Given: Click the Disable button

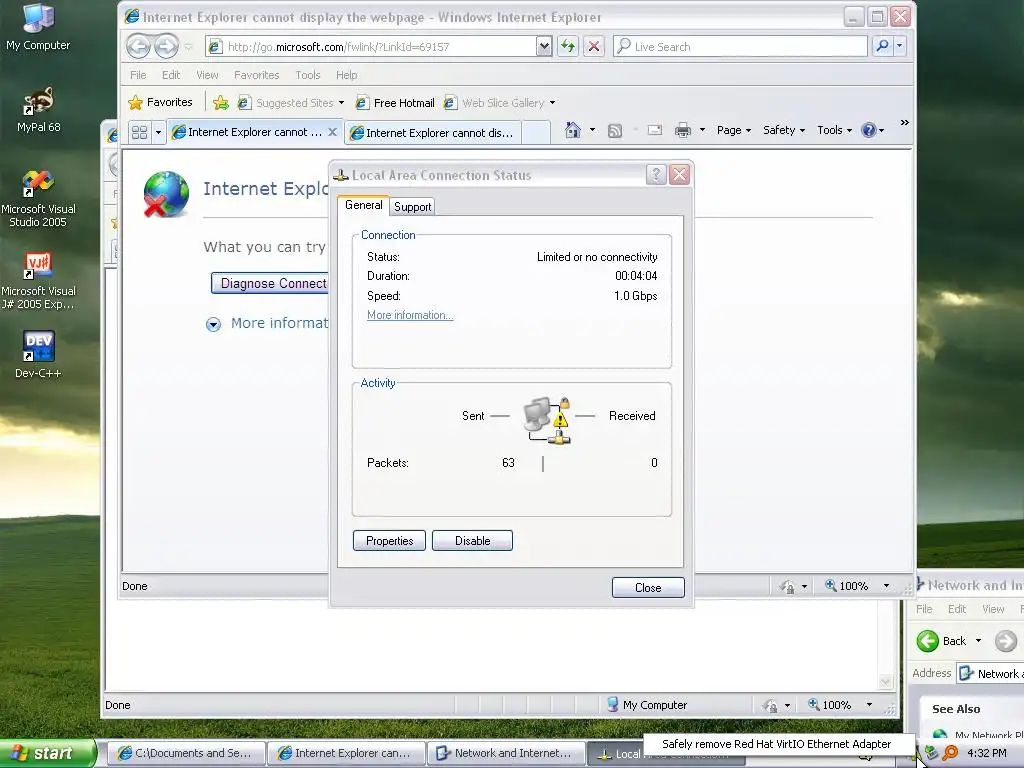Looking at the screenshot, I should (x=472, y=541).
